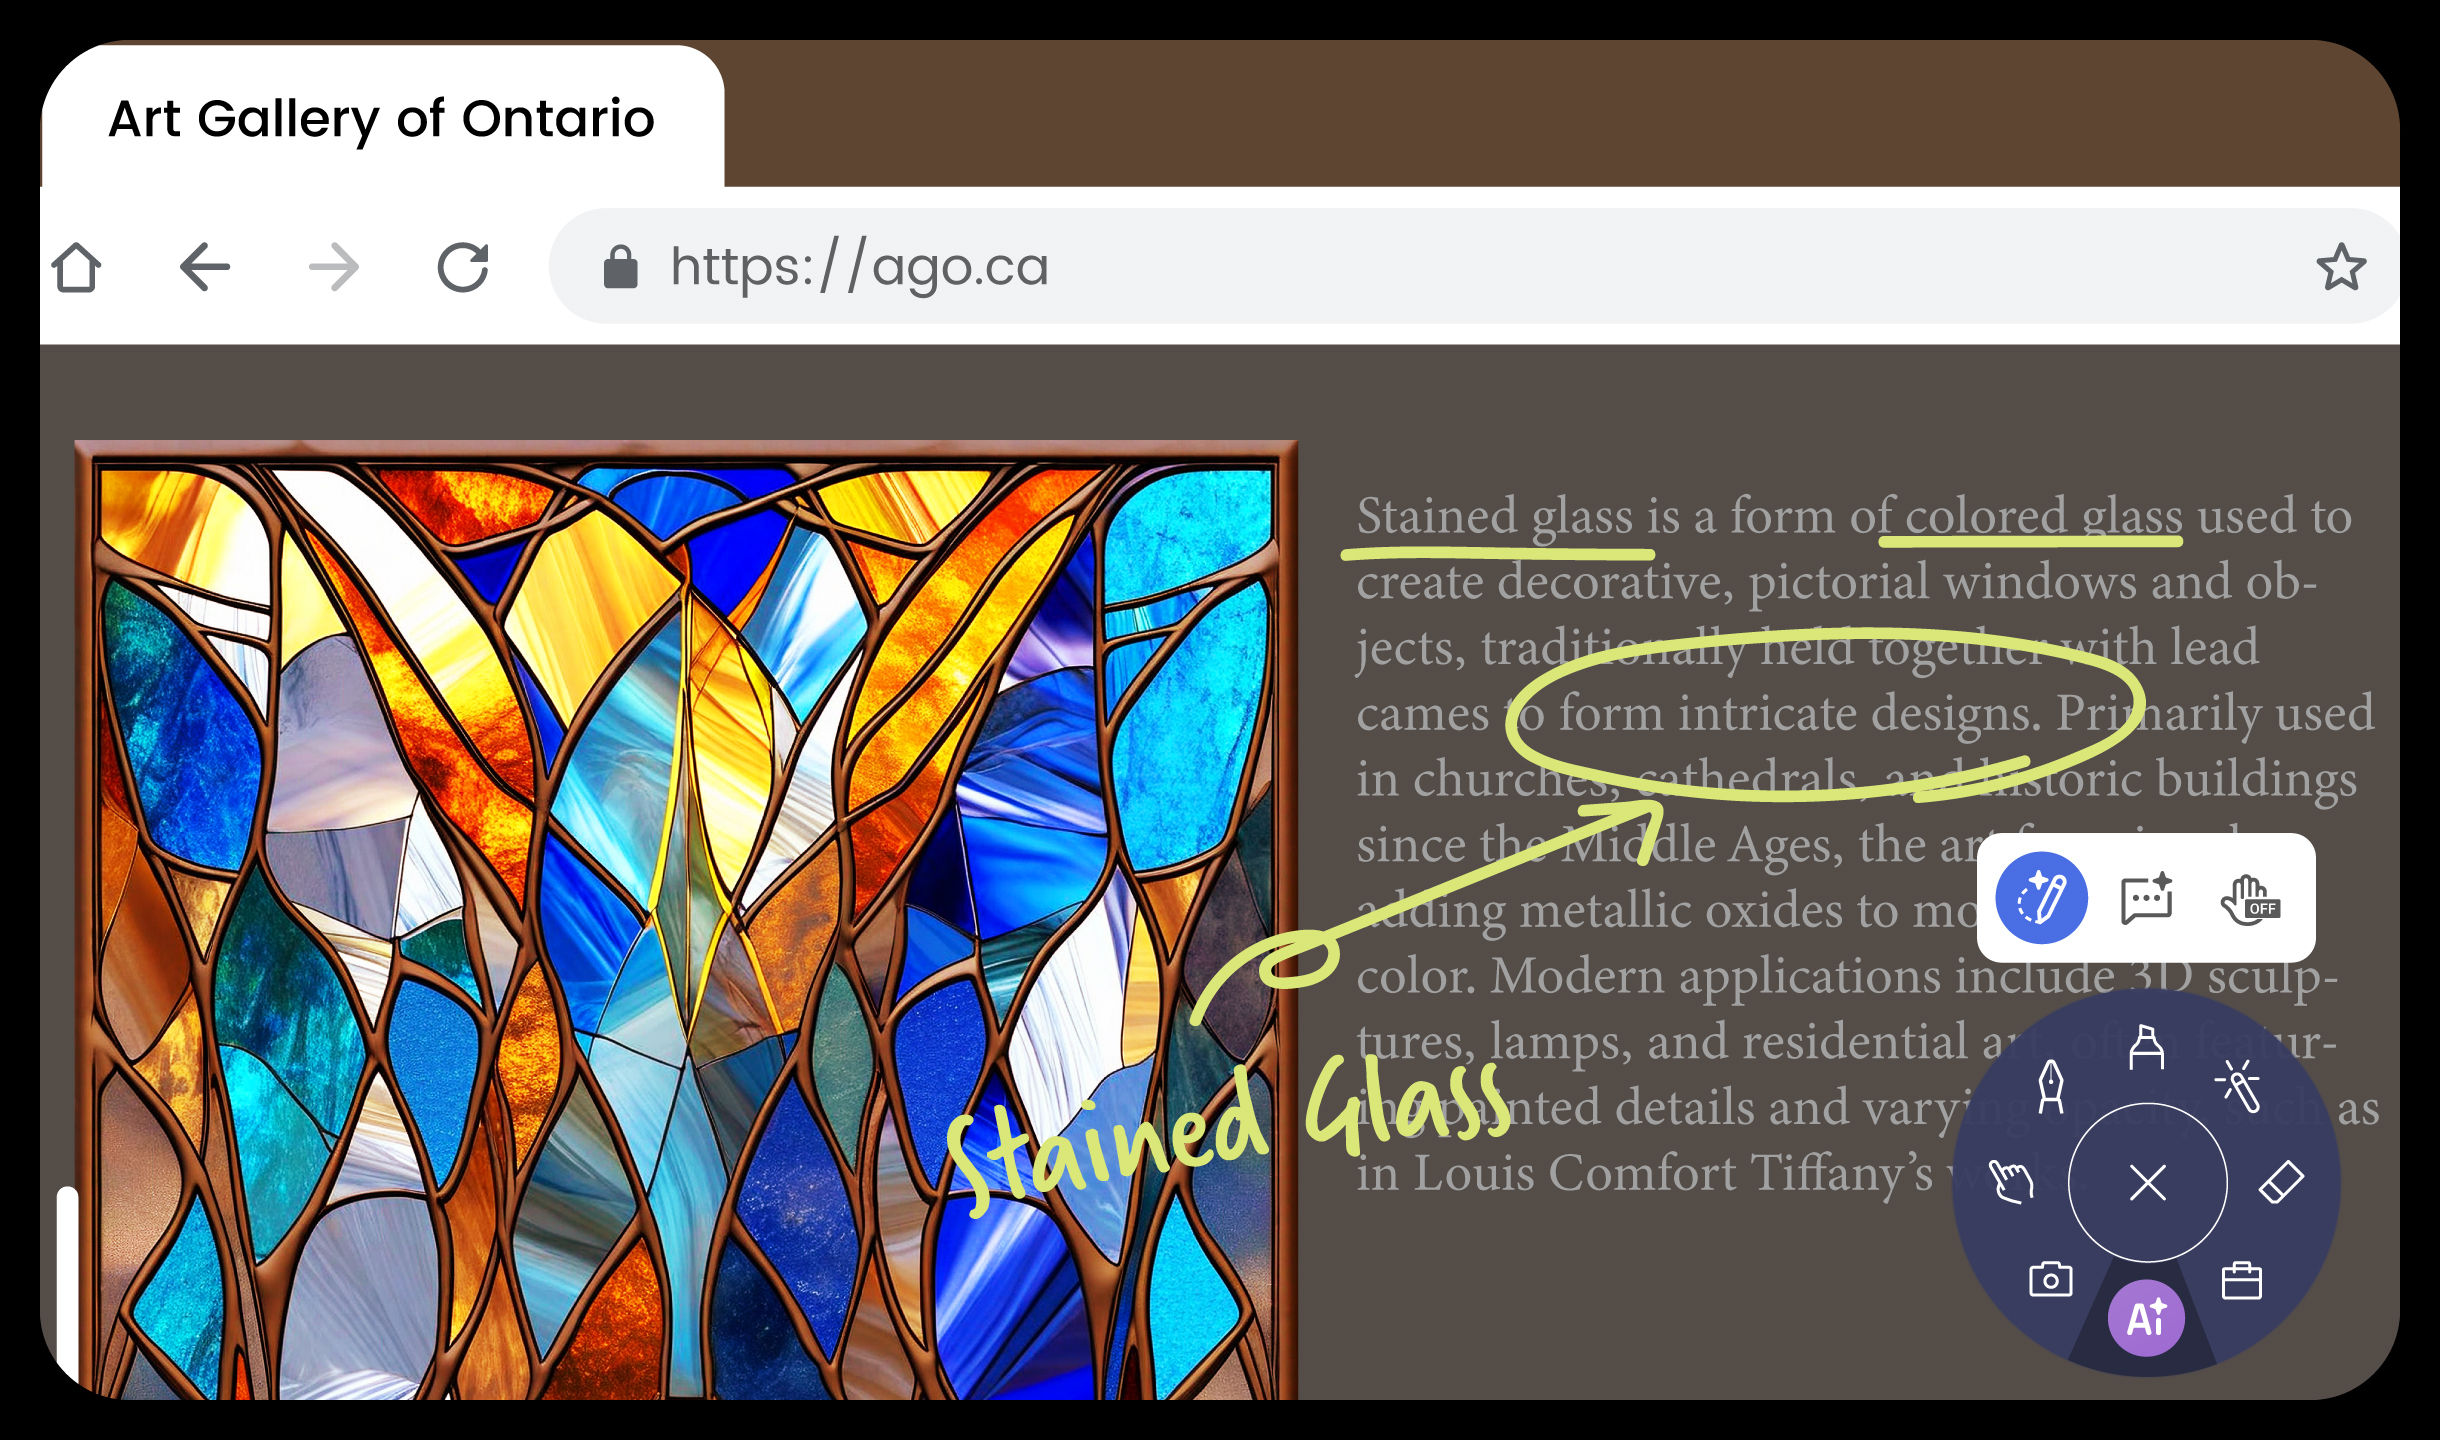
Task: Select the highlighter marker tool
Action: click(x=2146, y=1047)
